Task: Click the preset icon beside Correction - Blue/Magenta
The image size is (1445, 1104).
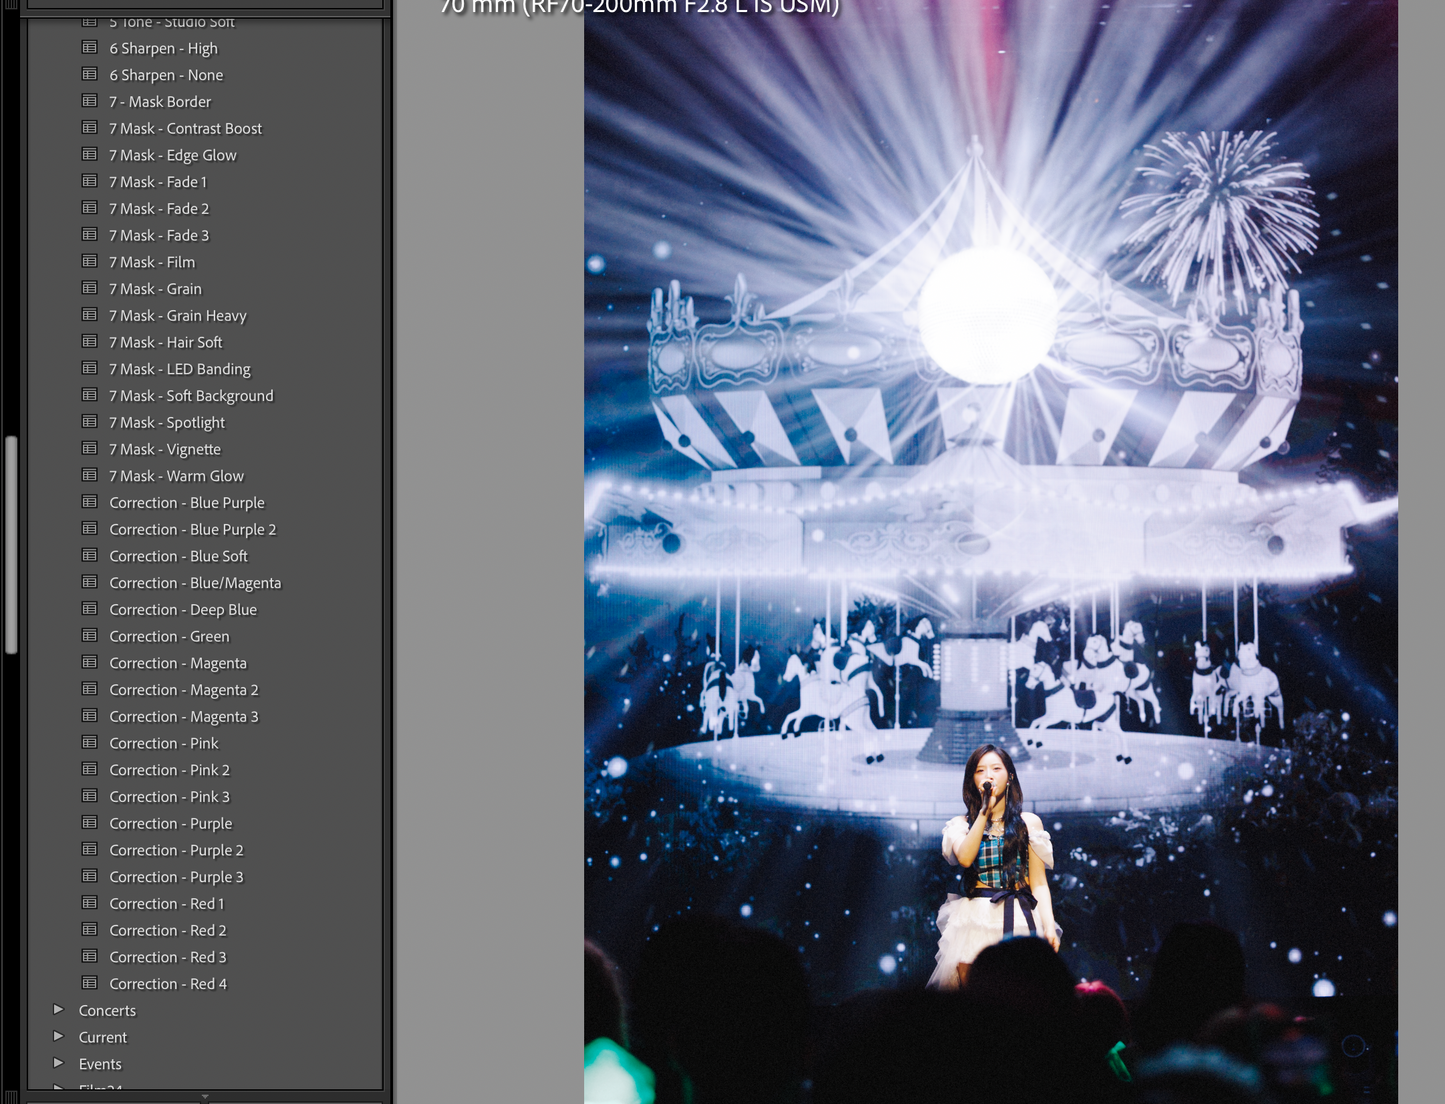Action: 90,582
